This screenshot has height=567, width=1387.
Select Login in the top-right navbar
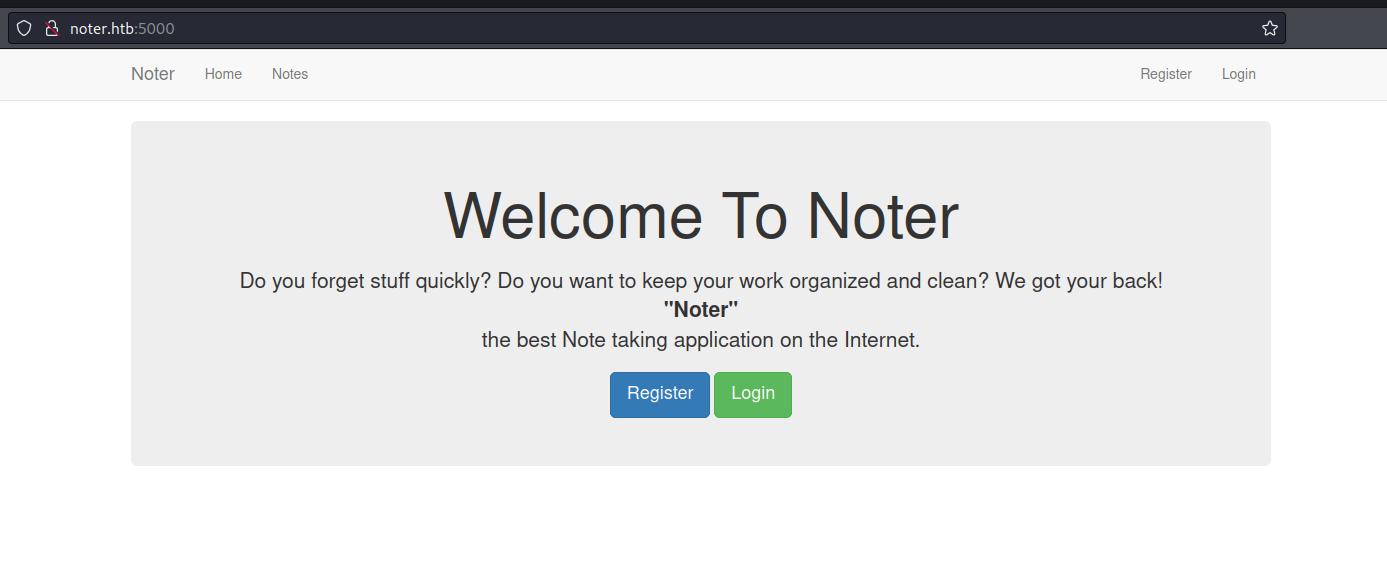click(x=1238, y=74)
